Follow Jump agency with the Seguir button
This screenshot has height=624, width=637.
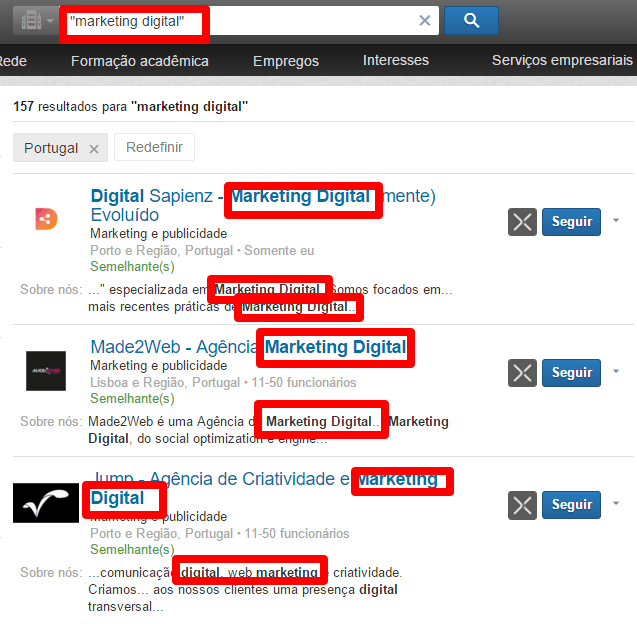pos(571,505)
